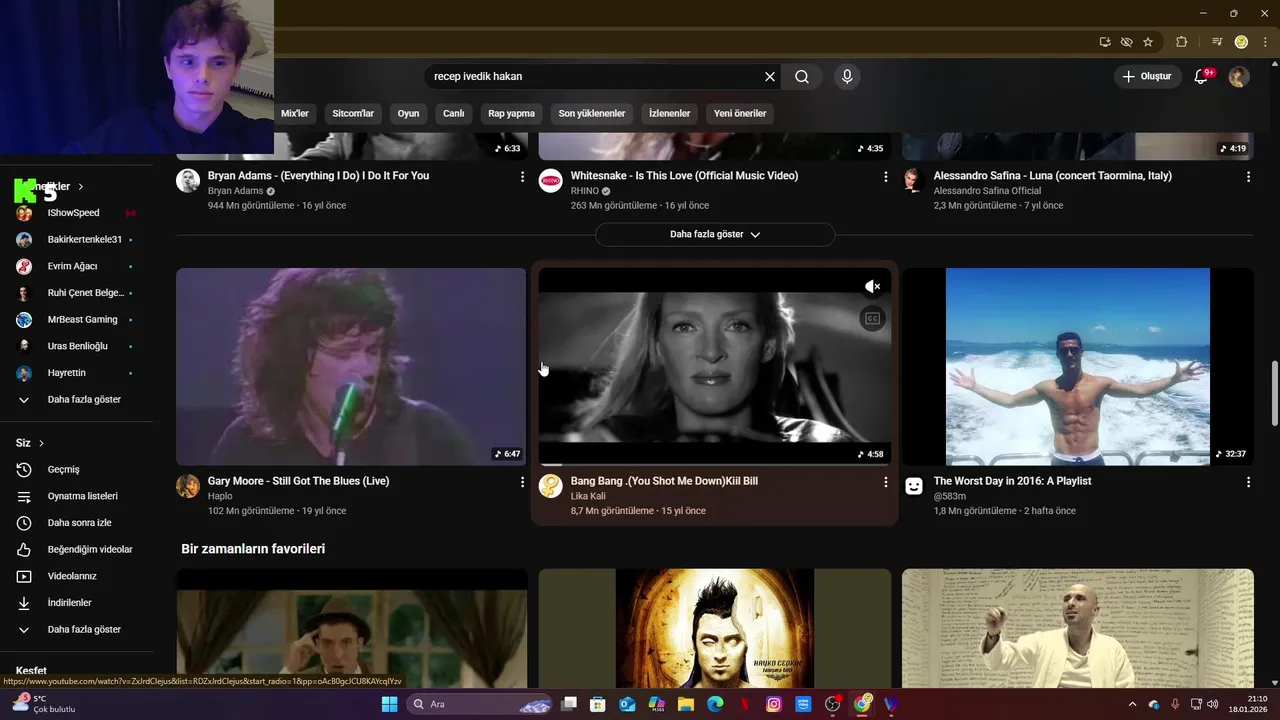Toggle captions on the Bang Bang preview
Viewport: 1280px width, 720px height.
(872, 319)
